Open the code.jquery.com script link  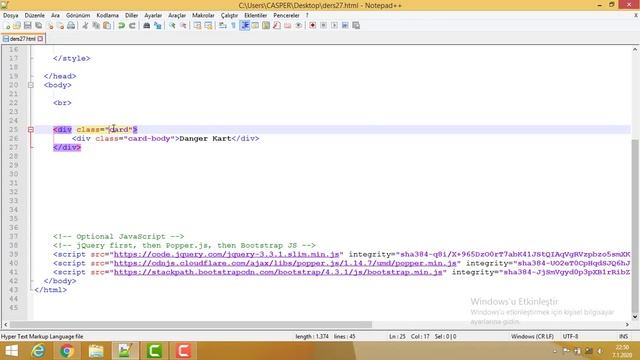226,254
